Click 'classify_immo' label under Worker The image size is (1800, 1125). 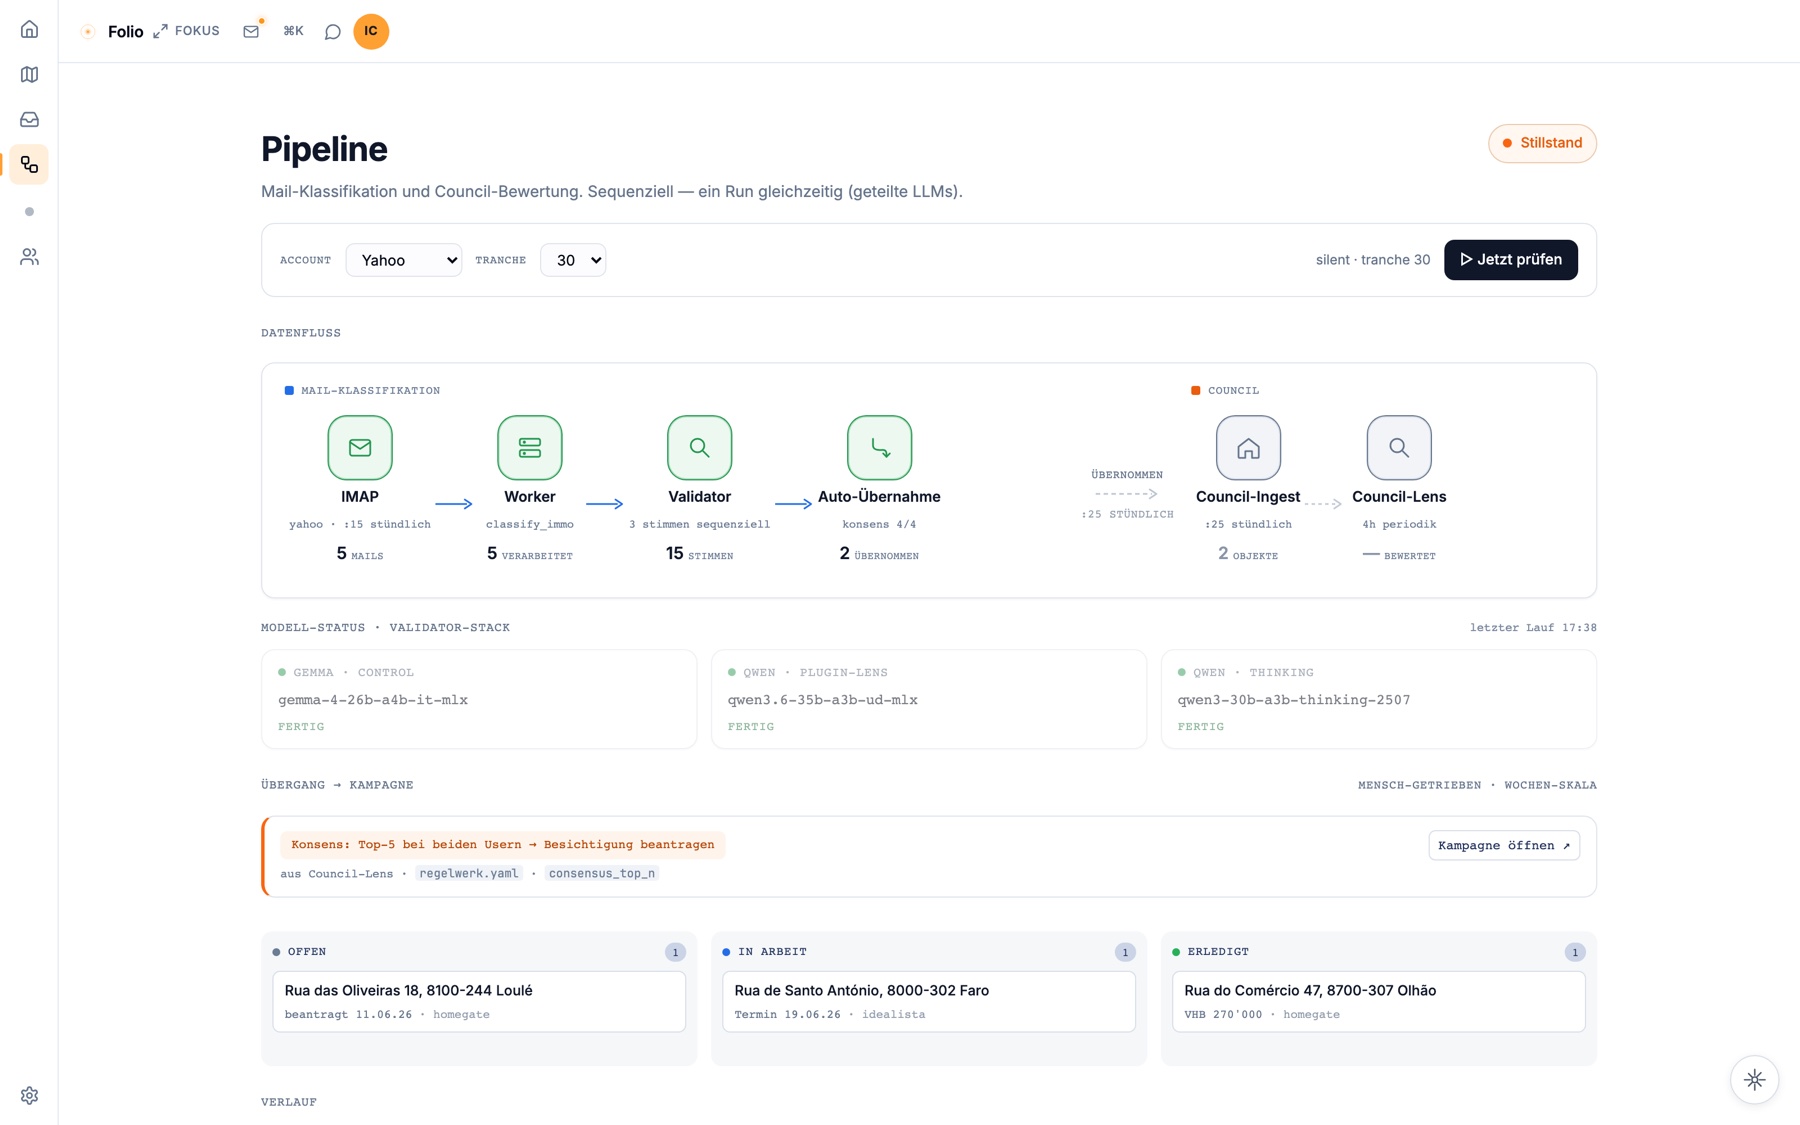pyautogui.click(x=530, y=524)
